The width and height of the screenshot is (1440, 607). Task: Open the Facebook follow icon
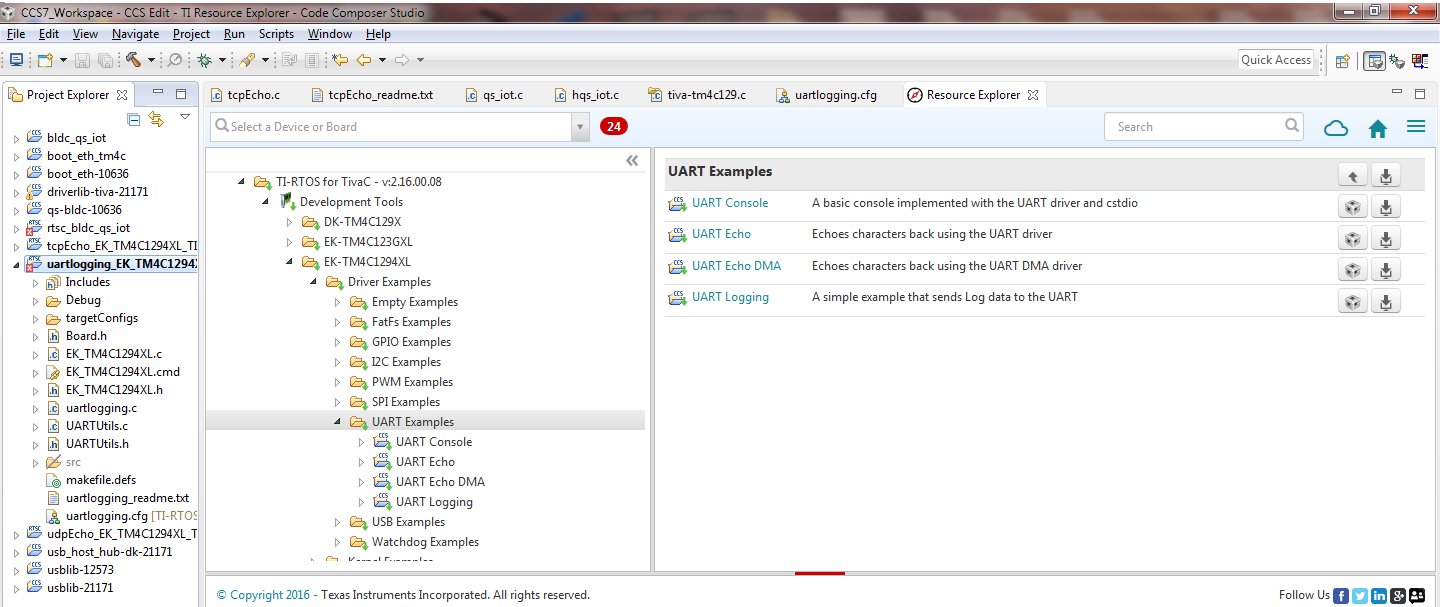[1341, 595]
